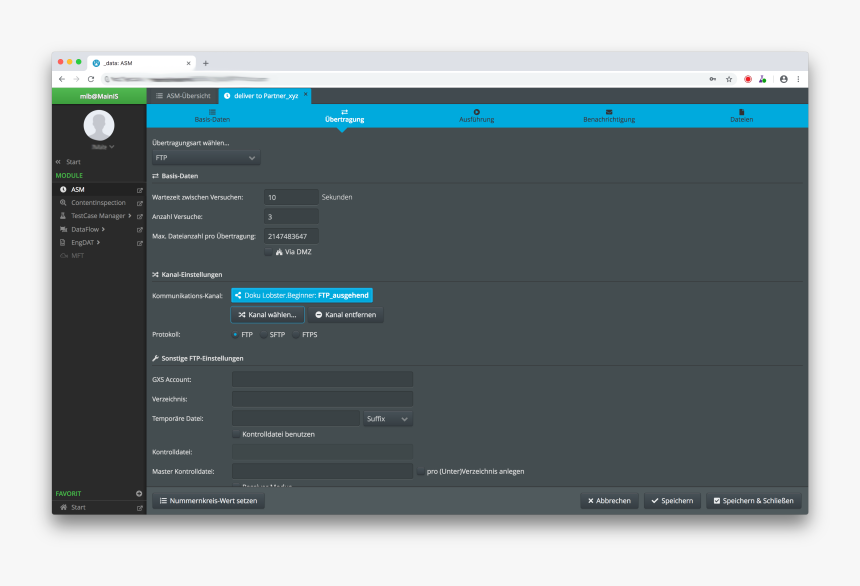Open browser profile account icon
Image resolution: width=860 pixels, height=586 pixels.
[x=784, y=79]
